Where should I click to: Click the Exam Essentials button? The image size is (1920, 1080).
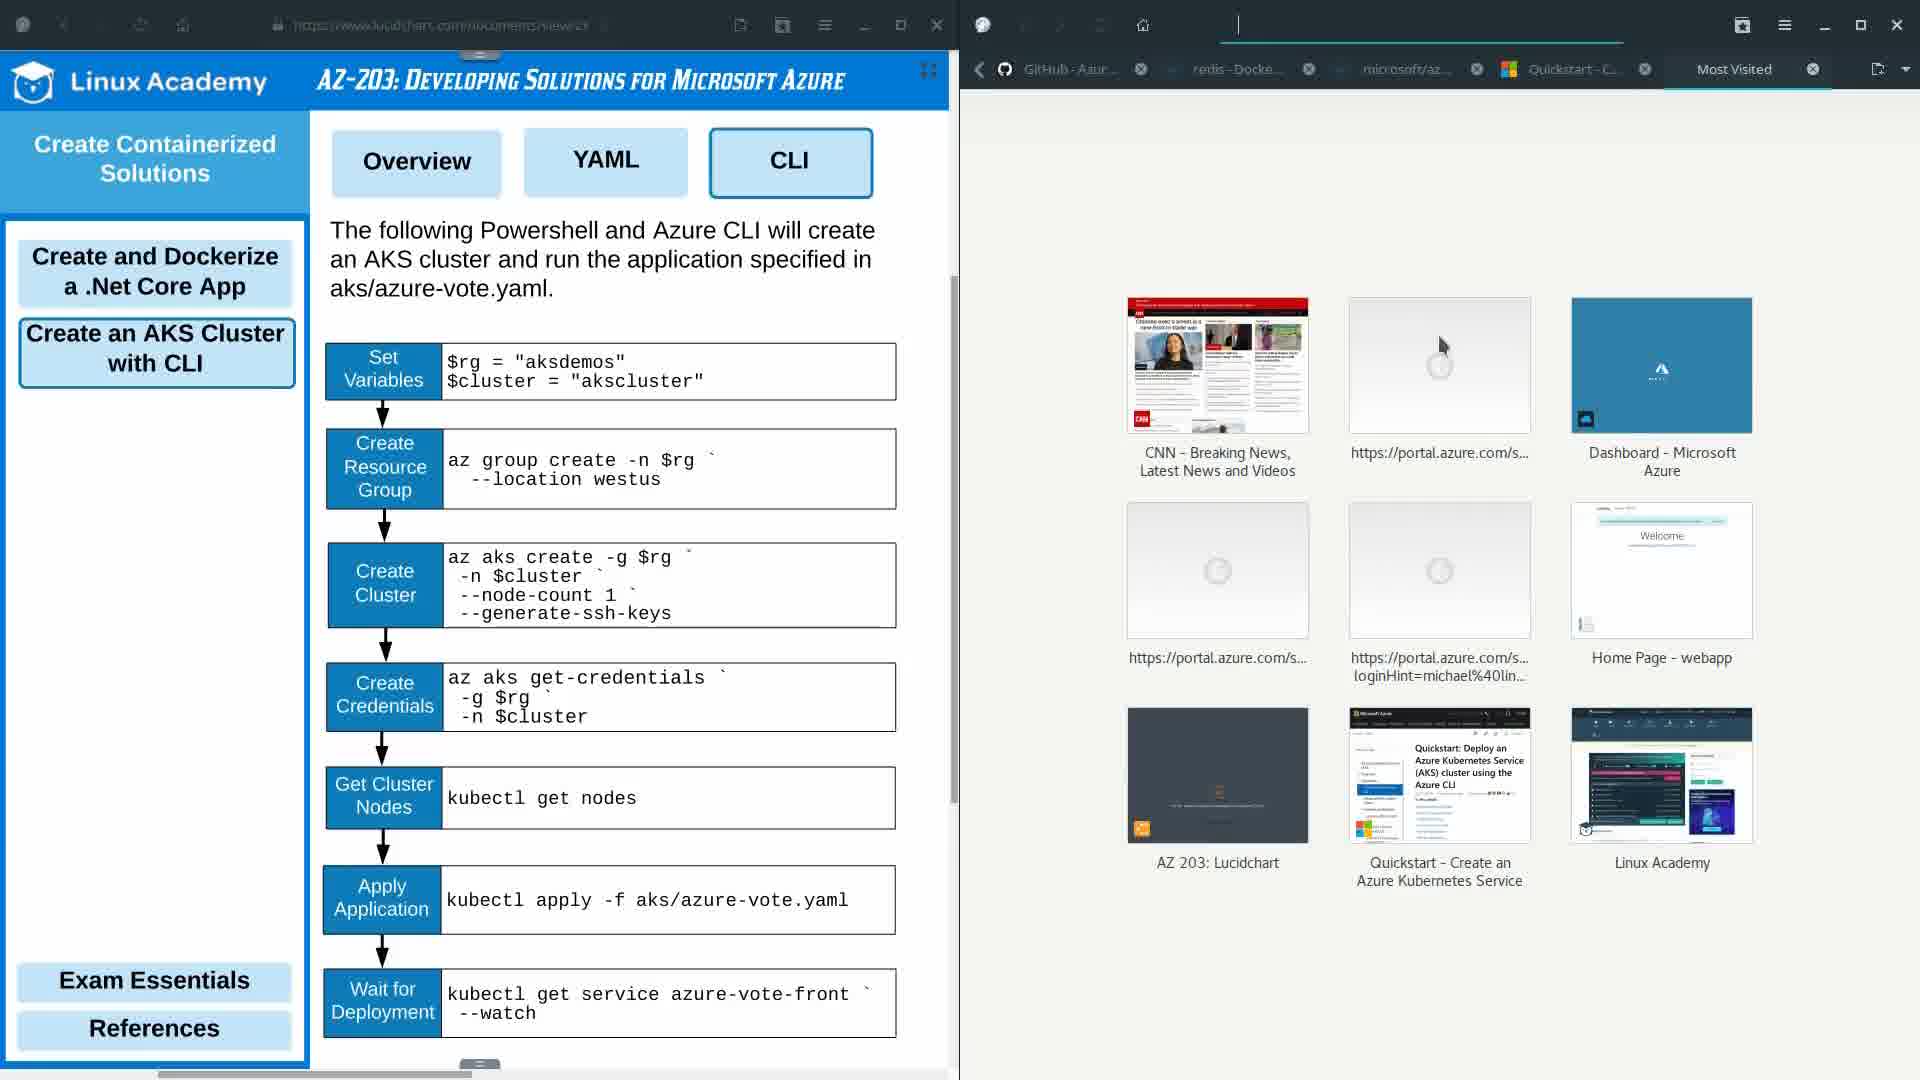pyautogui.click(x=154, y=981)
